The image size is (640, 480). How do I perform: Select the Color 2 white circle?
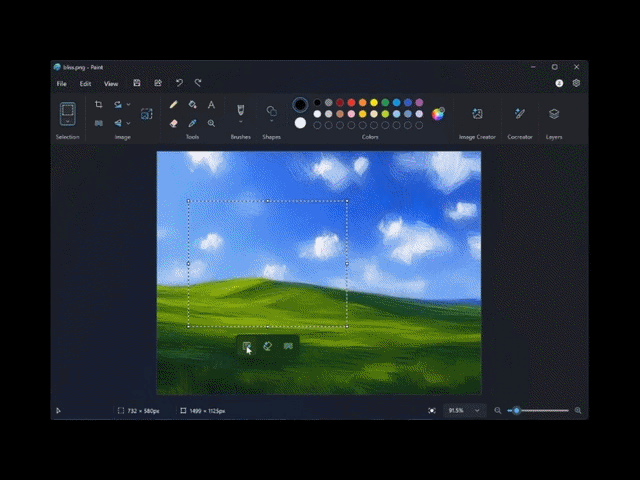click(300, 123)
